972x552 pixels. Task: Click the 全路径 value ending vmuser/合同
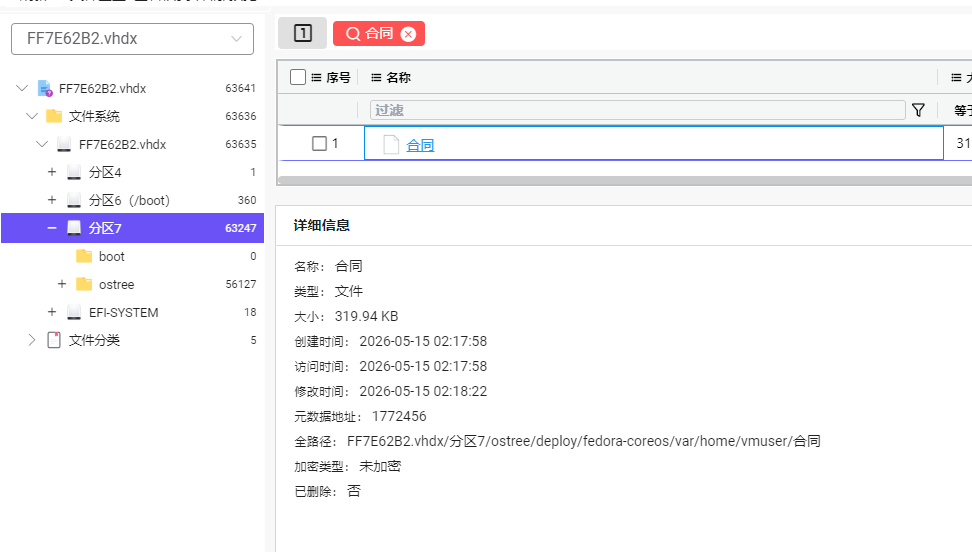[584, 441]
